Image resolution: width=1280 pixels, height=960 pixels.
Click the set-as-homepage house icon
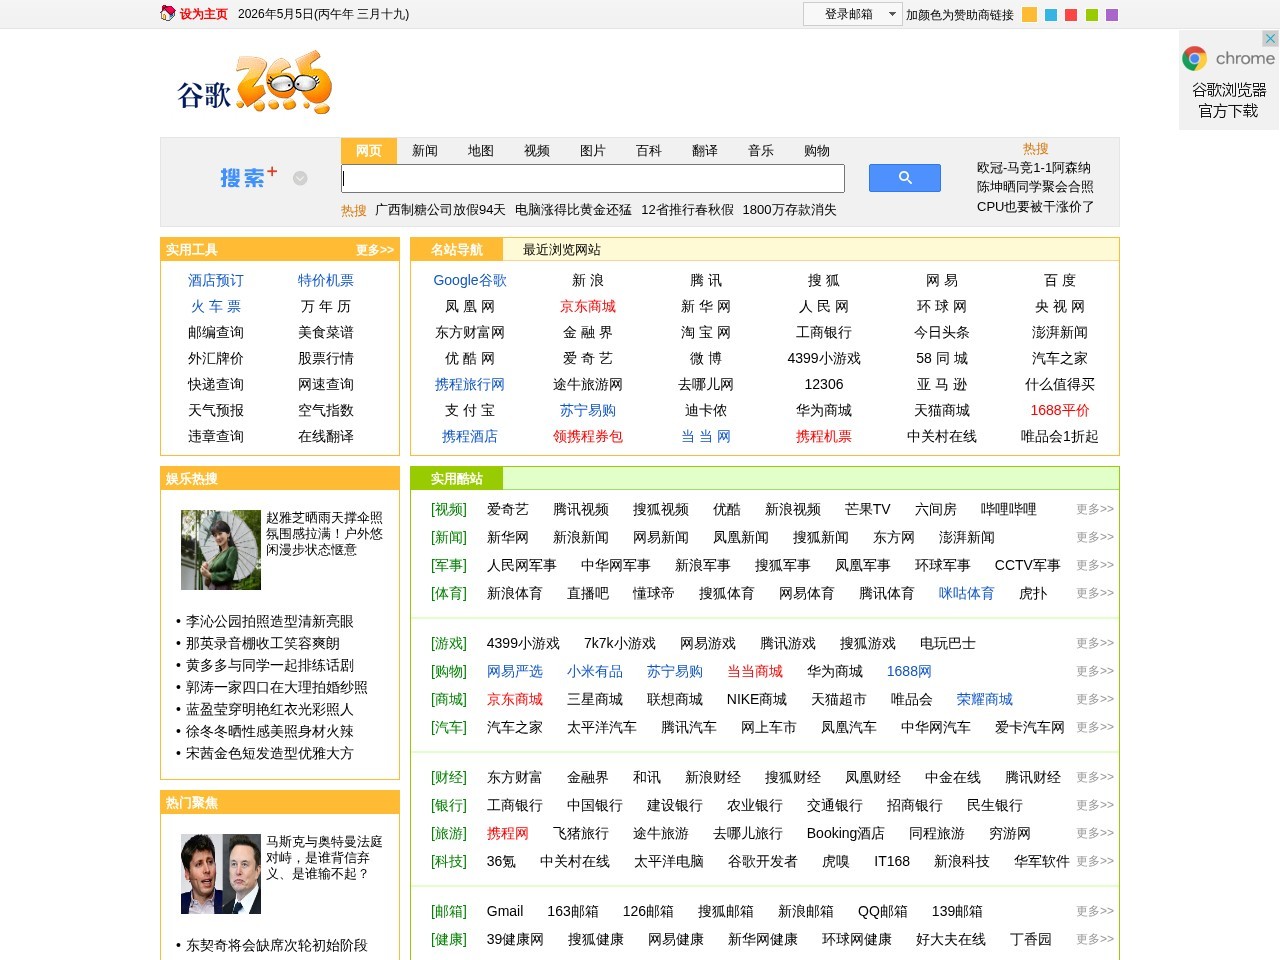coord(168,14)
